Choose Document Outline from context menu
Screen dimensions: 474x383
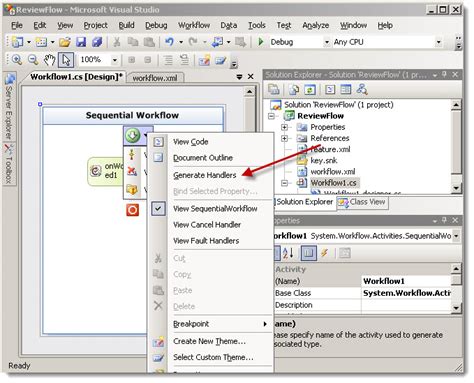[x=203, y=158]
